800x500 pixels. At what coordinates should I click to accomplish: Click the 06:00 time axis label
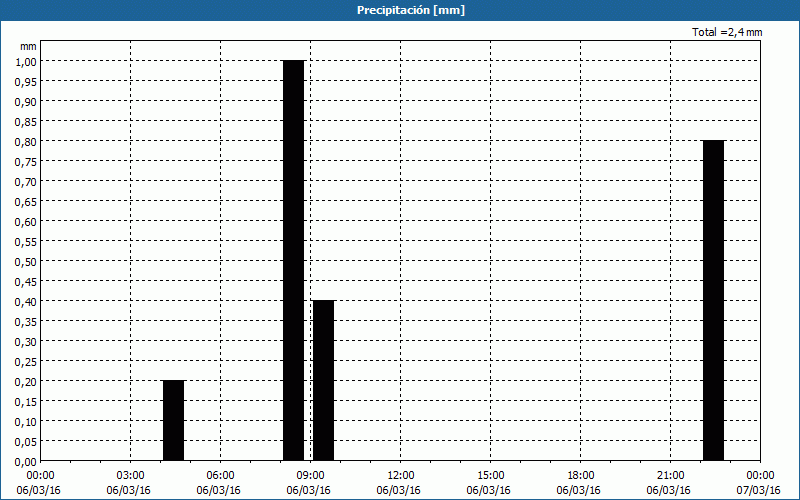point(220,476)
